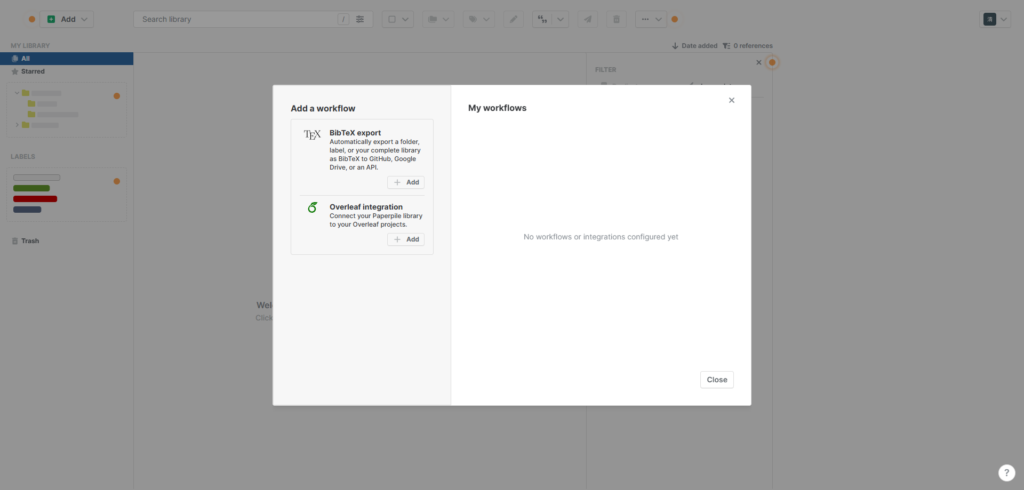Viewport: 1024px width, 490px height.
Task: Click into the Search library field
Action: (235, 19)
